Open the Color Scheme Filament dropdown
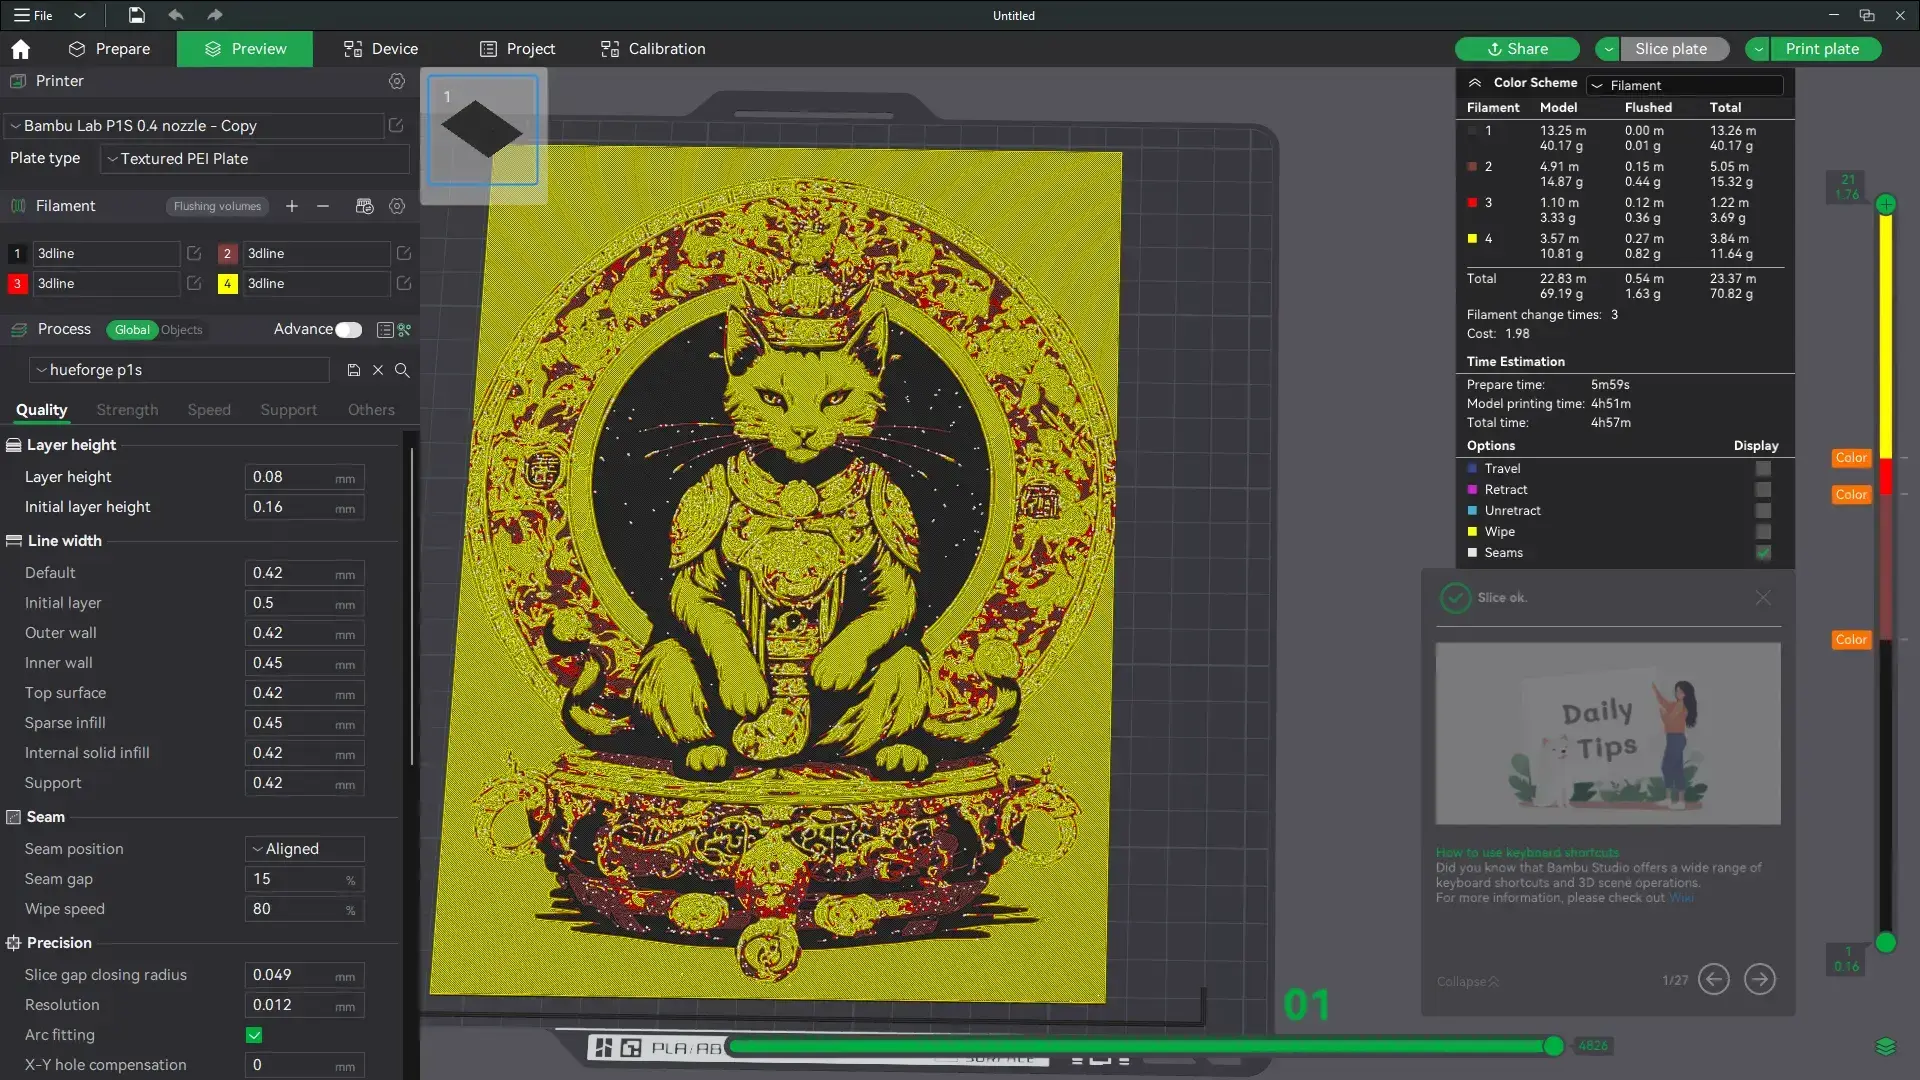This screenshot has height=1080, width=1920. click(1685, 85)
